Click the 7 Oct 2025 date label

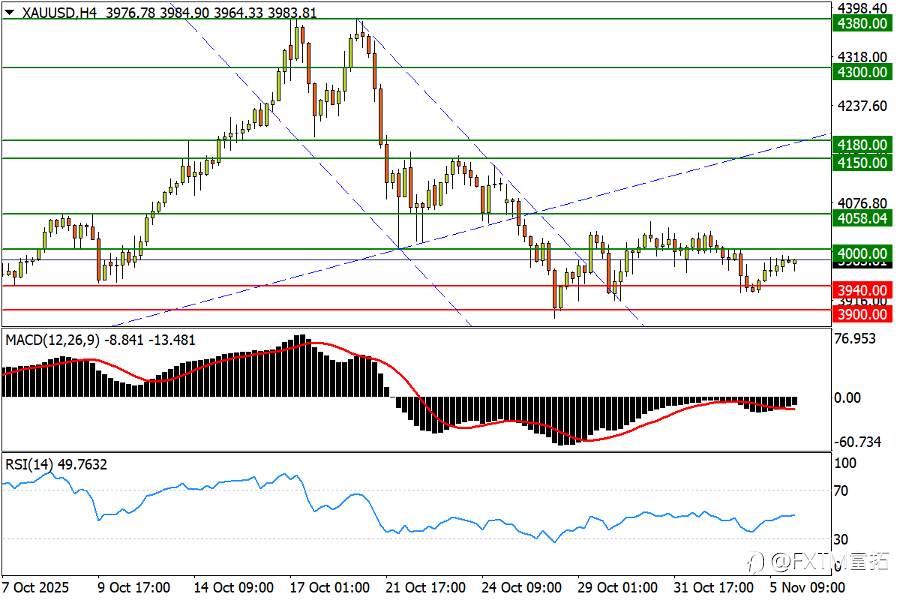coord(36,588)
